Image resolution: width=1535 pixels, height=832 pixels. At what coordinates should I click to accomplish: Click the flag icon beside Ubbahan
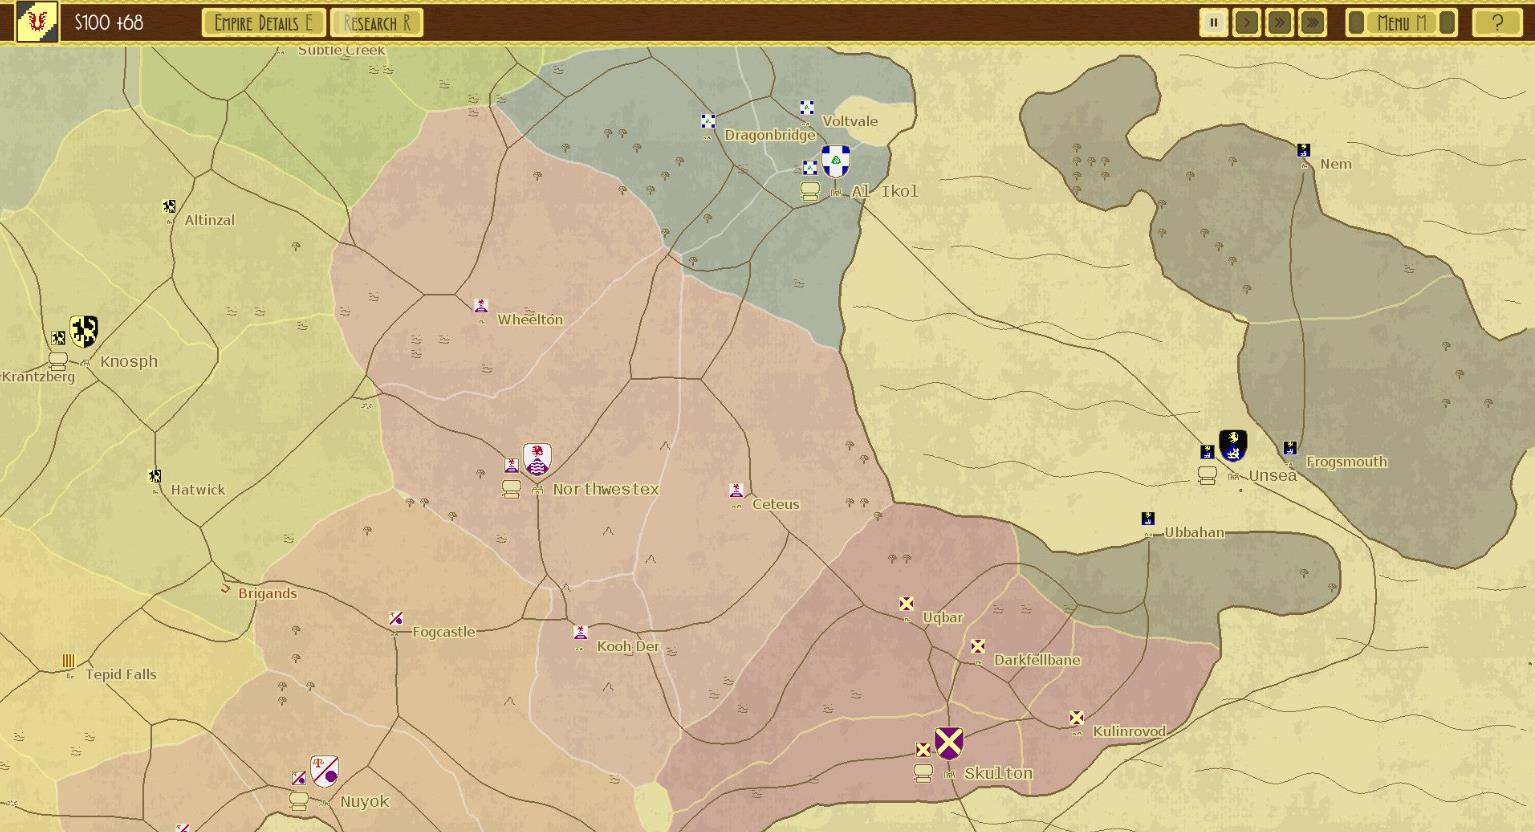click(1148, 518)
